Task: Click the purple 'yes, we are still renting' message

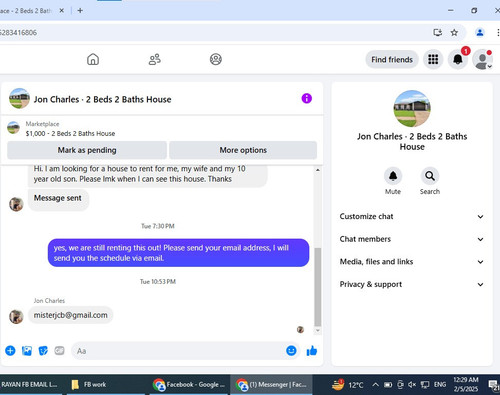Action: coord(178,253)
